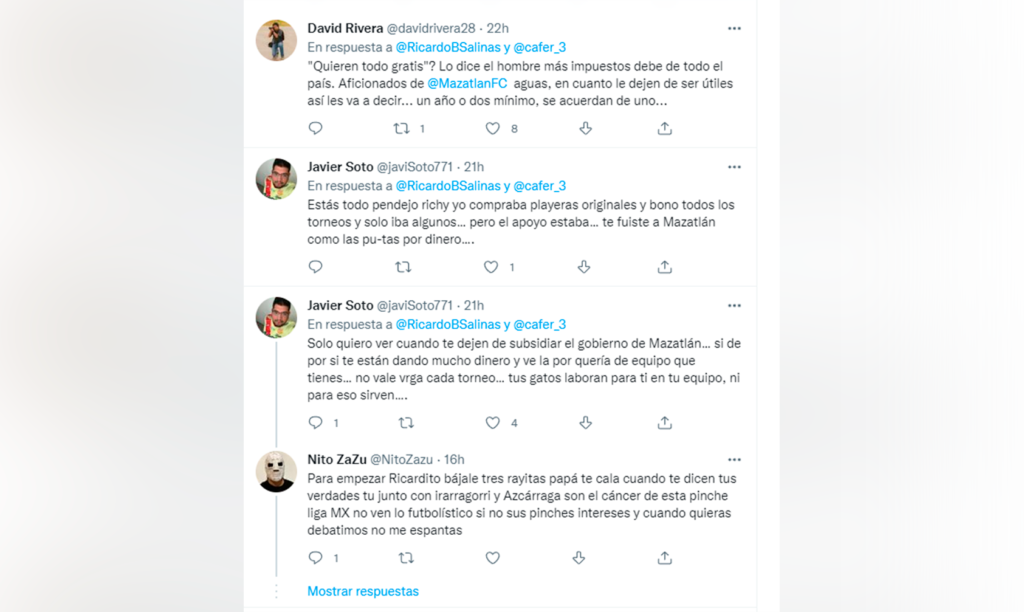The height and width of the screenshot is (612, 1024).
Task: Reply to David Rivera's tweet
Action: (315, 128)
